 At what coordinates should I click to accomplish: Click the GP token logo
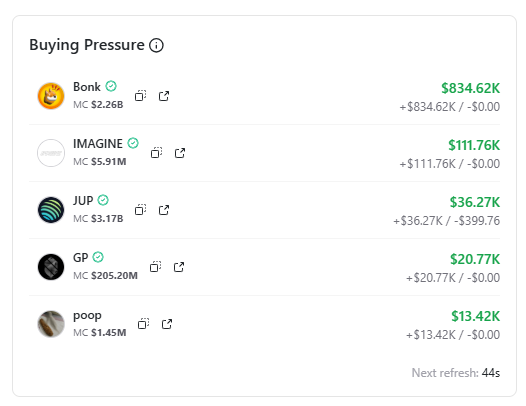[51, 267]
